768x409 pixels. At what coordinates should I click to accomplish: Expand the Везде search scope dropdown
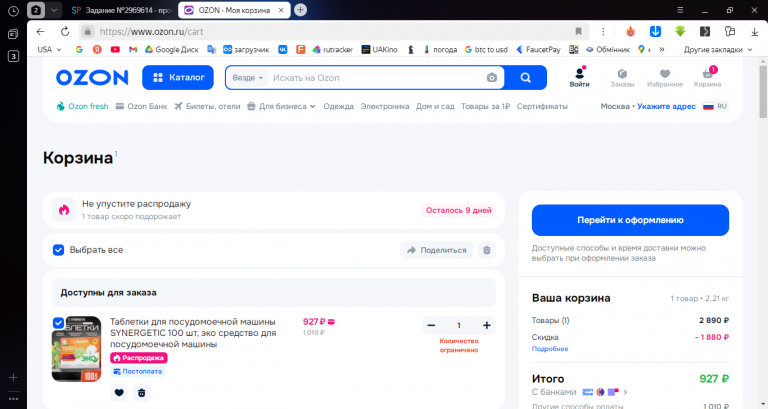click(x=247, y=78)
